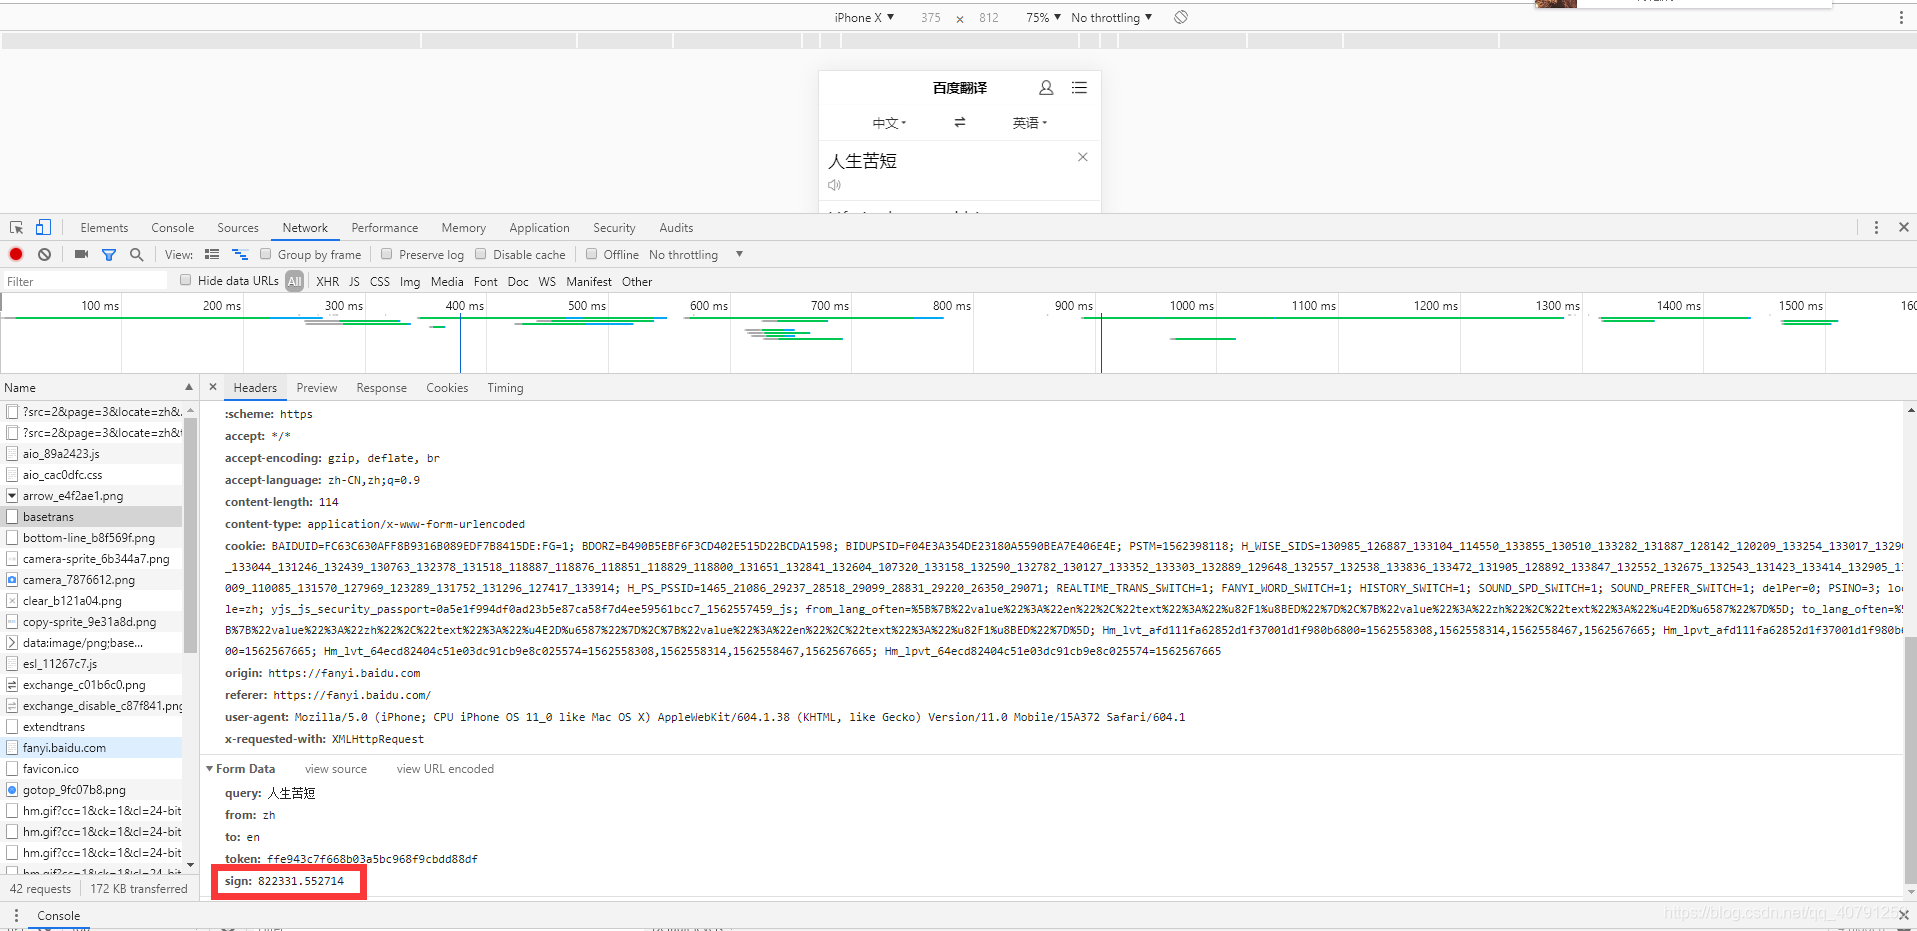Open the Network panel throttling dropdown
This screenshot has height=931, width=1917.
pyautogui.click(x=695, y=255)
